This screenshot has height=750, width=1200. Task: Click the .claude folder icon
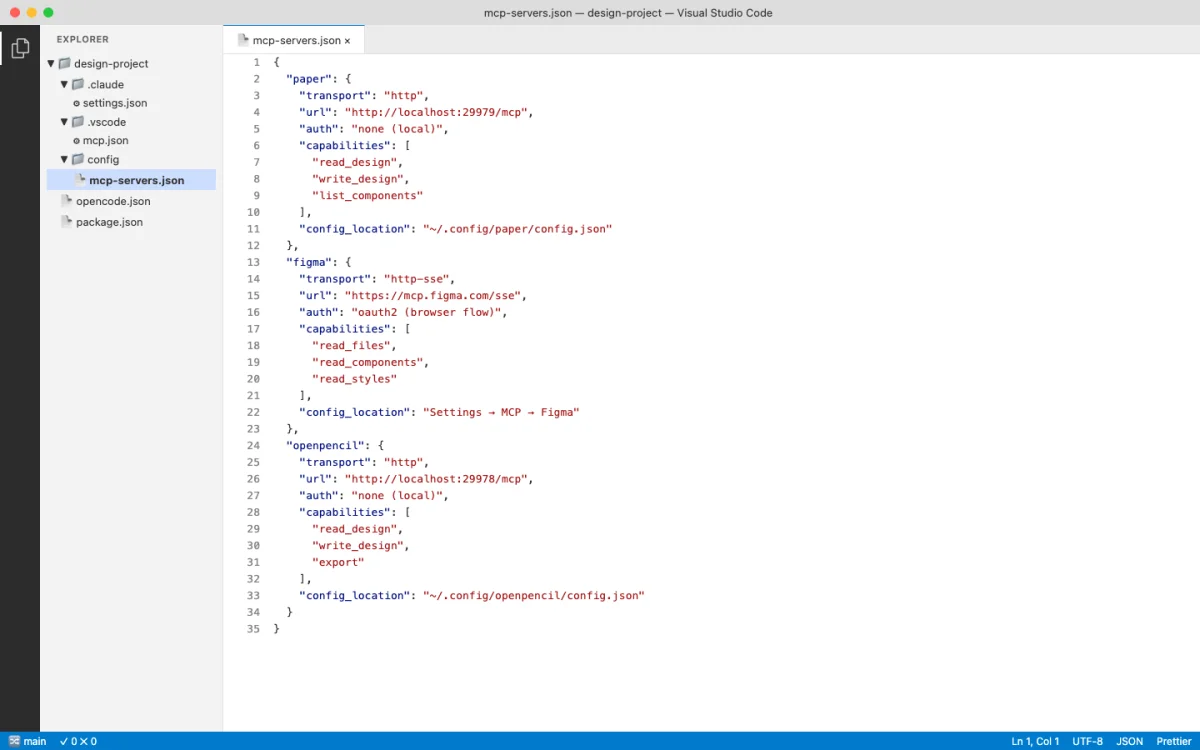[x=78, y=84]
